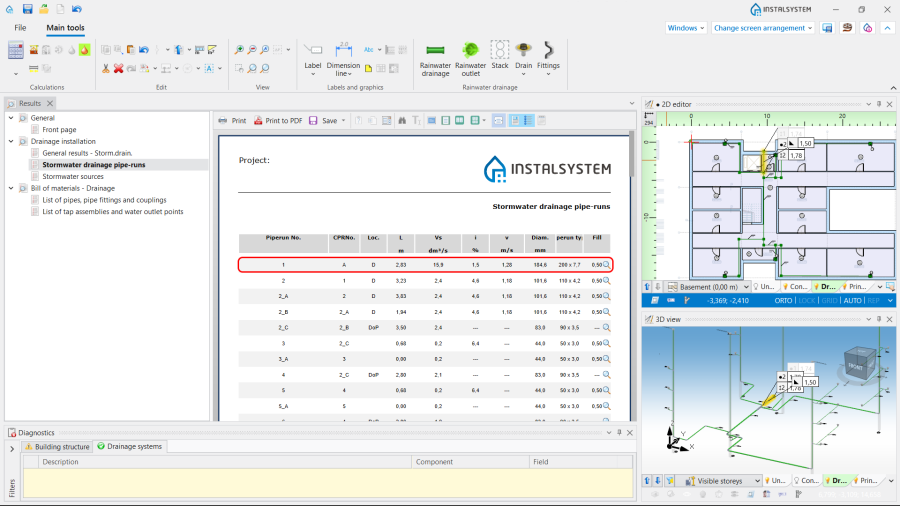Open the Save dropdown arrow

pyautogui.click(x=344, y=120)
